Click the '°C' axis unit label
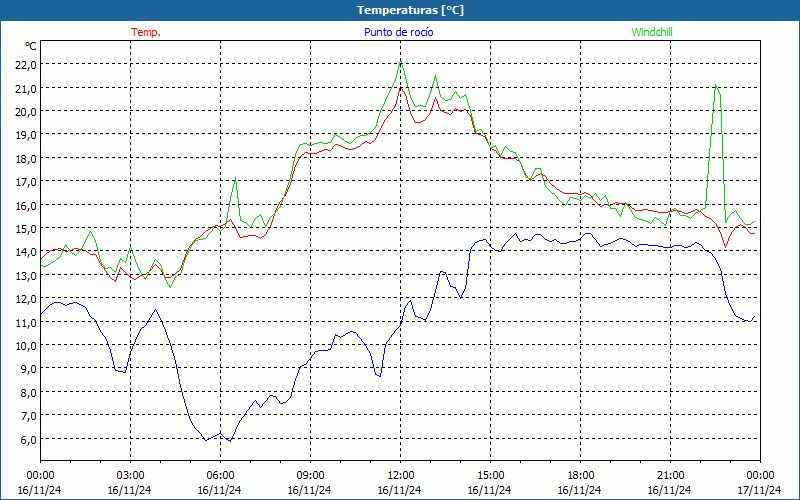The image size is (800, 500). (x=31, y=46)
